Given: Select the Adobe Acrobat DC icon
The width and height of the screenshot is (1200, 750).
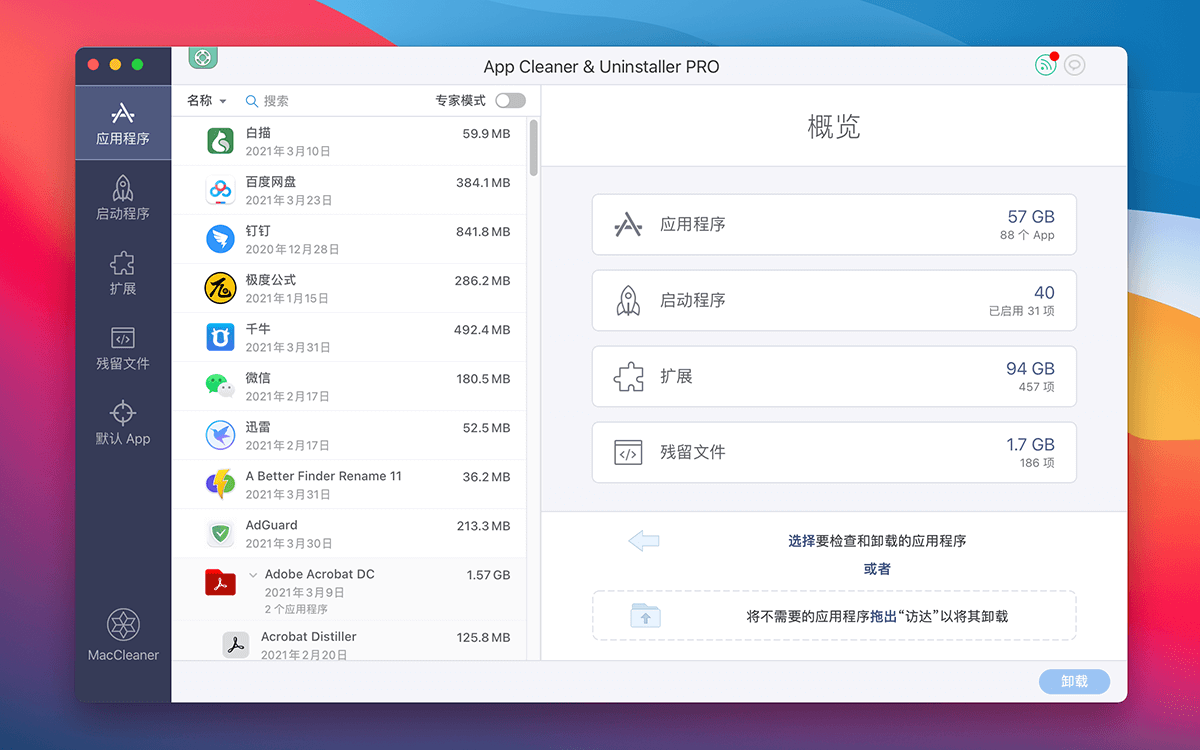Looking at the screenshot, I should pyautogui.click(x=220, y=582).
